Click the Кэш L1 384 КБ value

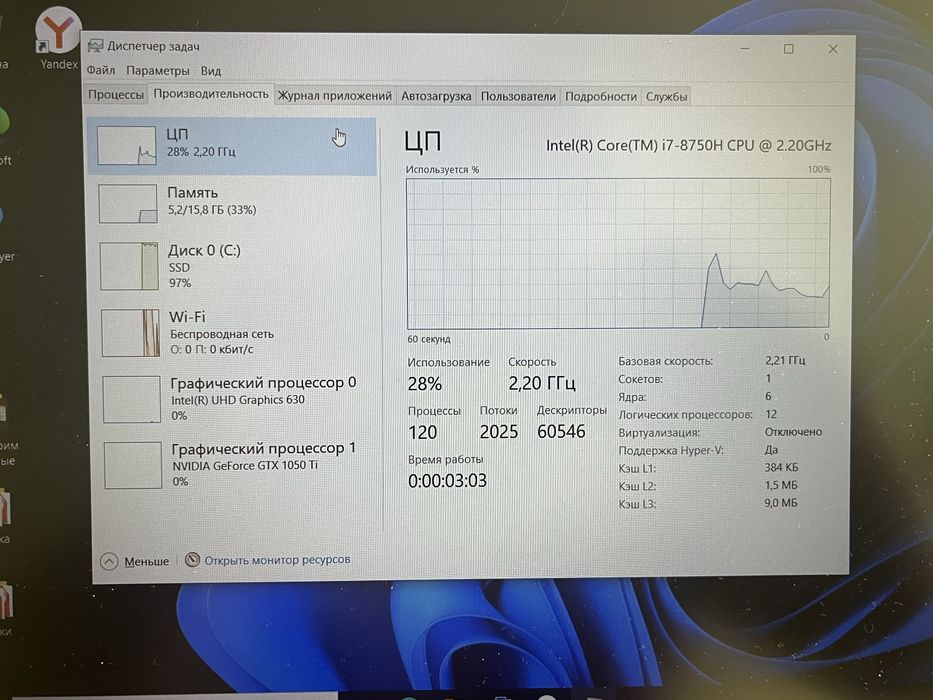(781, 467)
